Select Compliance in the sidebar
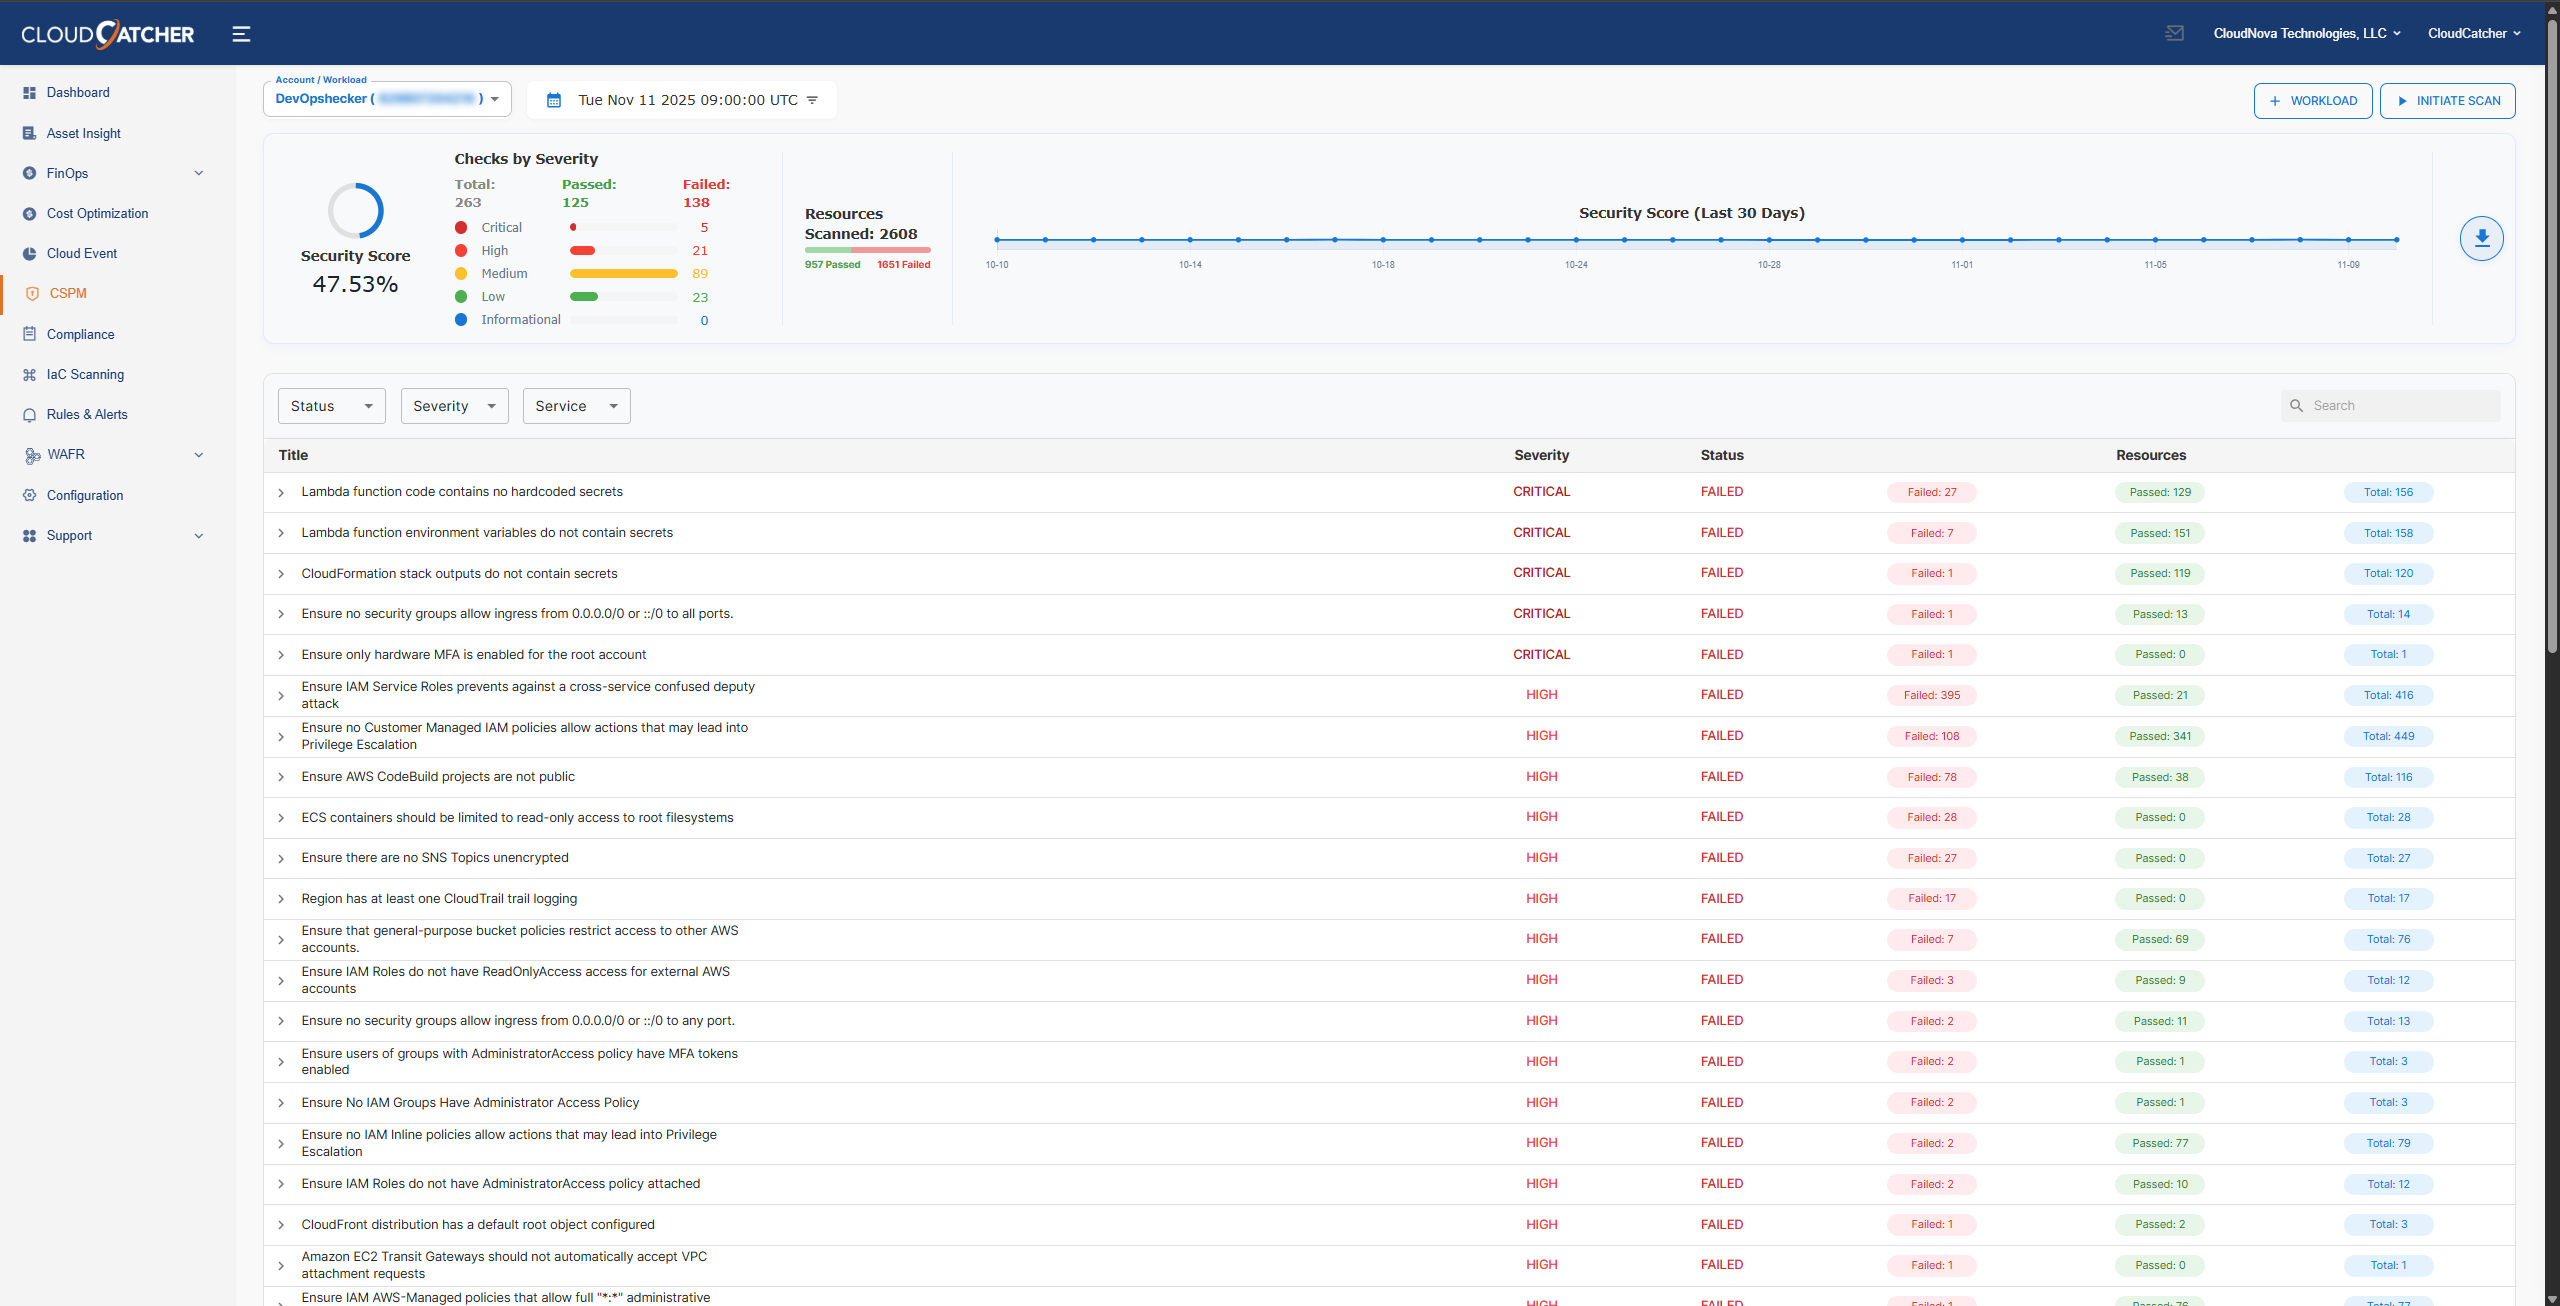The height and width of the screenshot is (1306, 2560). [x=80, y=333]
